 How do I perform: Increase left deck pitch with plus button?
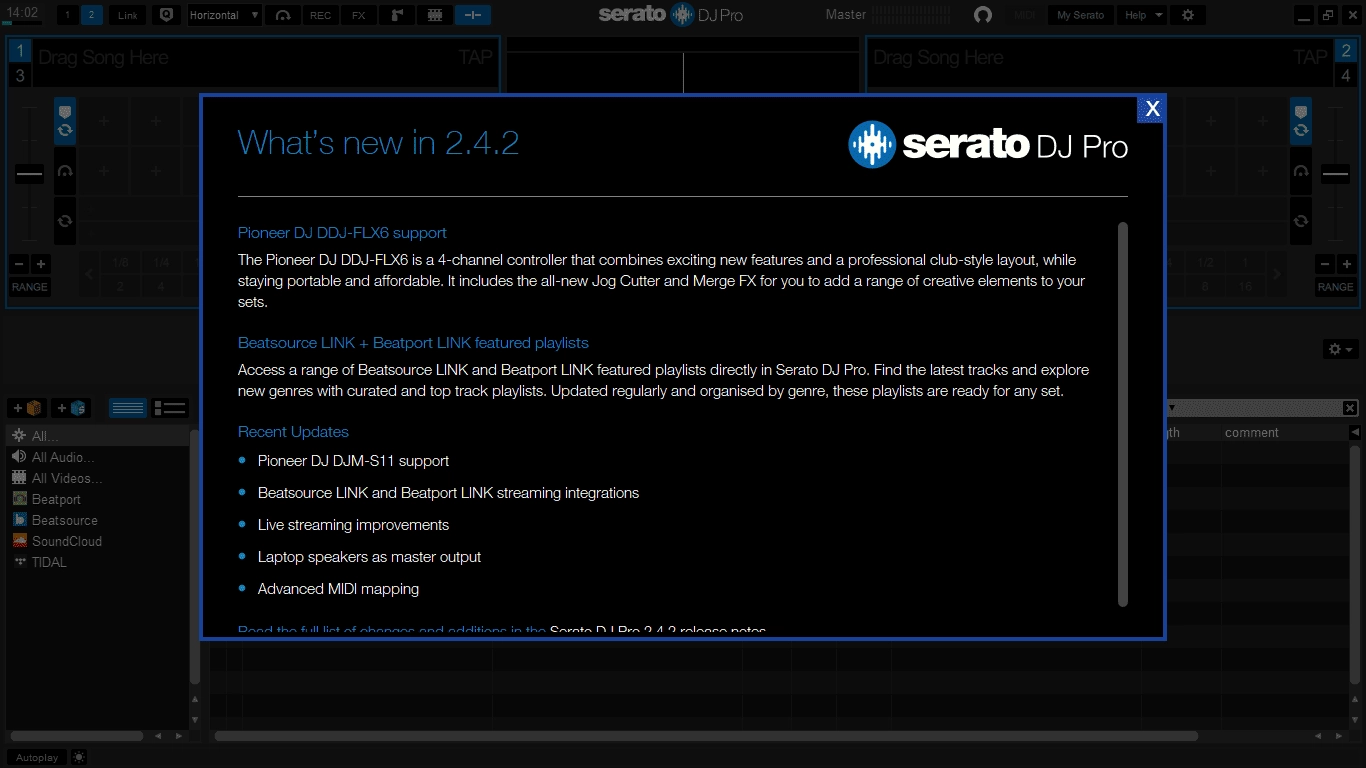tap(40, 265)
